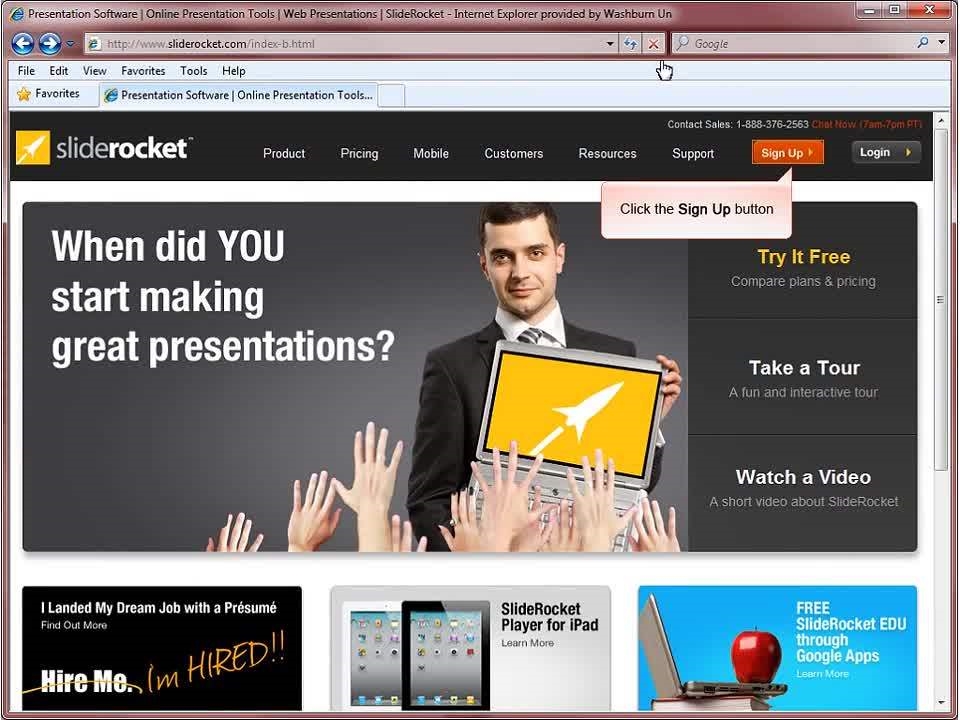Image resolution: width=960 pixels, height=720 pixels.
Task: Click Learn More under SlideRocket EDU
Action: (822, 673)
